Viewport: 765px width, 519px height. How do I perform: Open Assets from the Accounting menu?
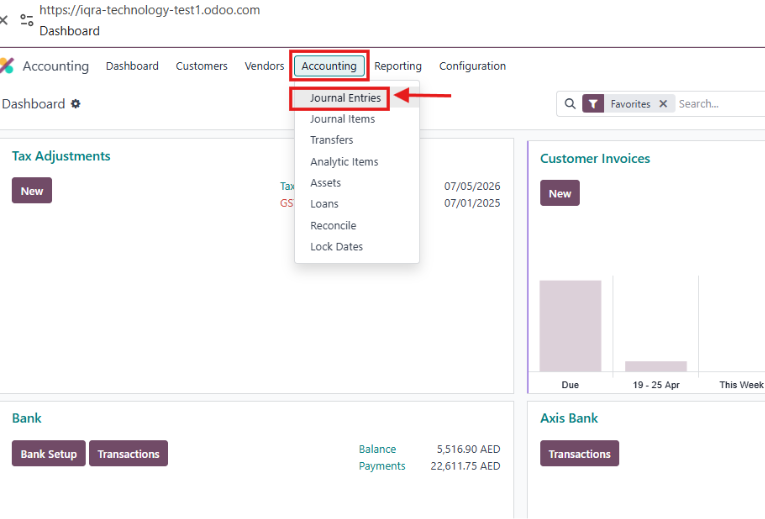point(325,183)
